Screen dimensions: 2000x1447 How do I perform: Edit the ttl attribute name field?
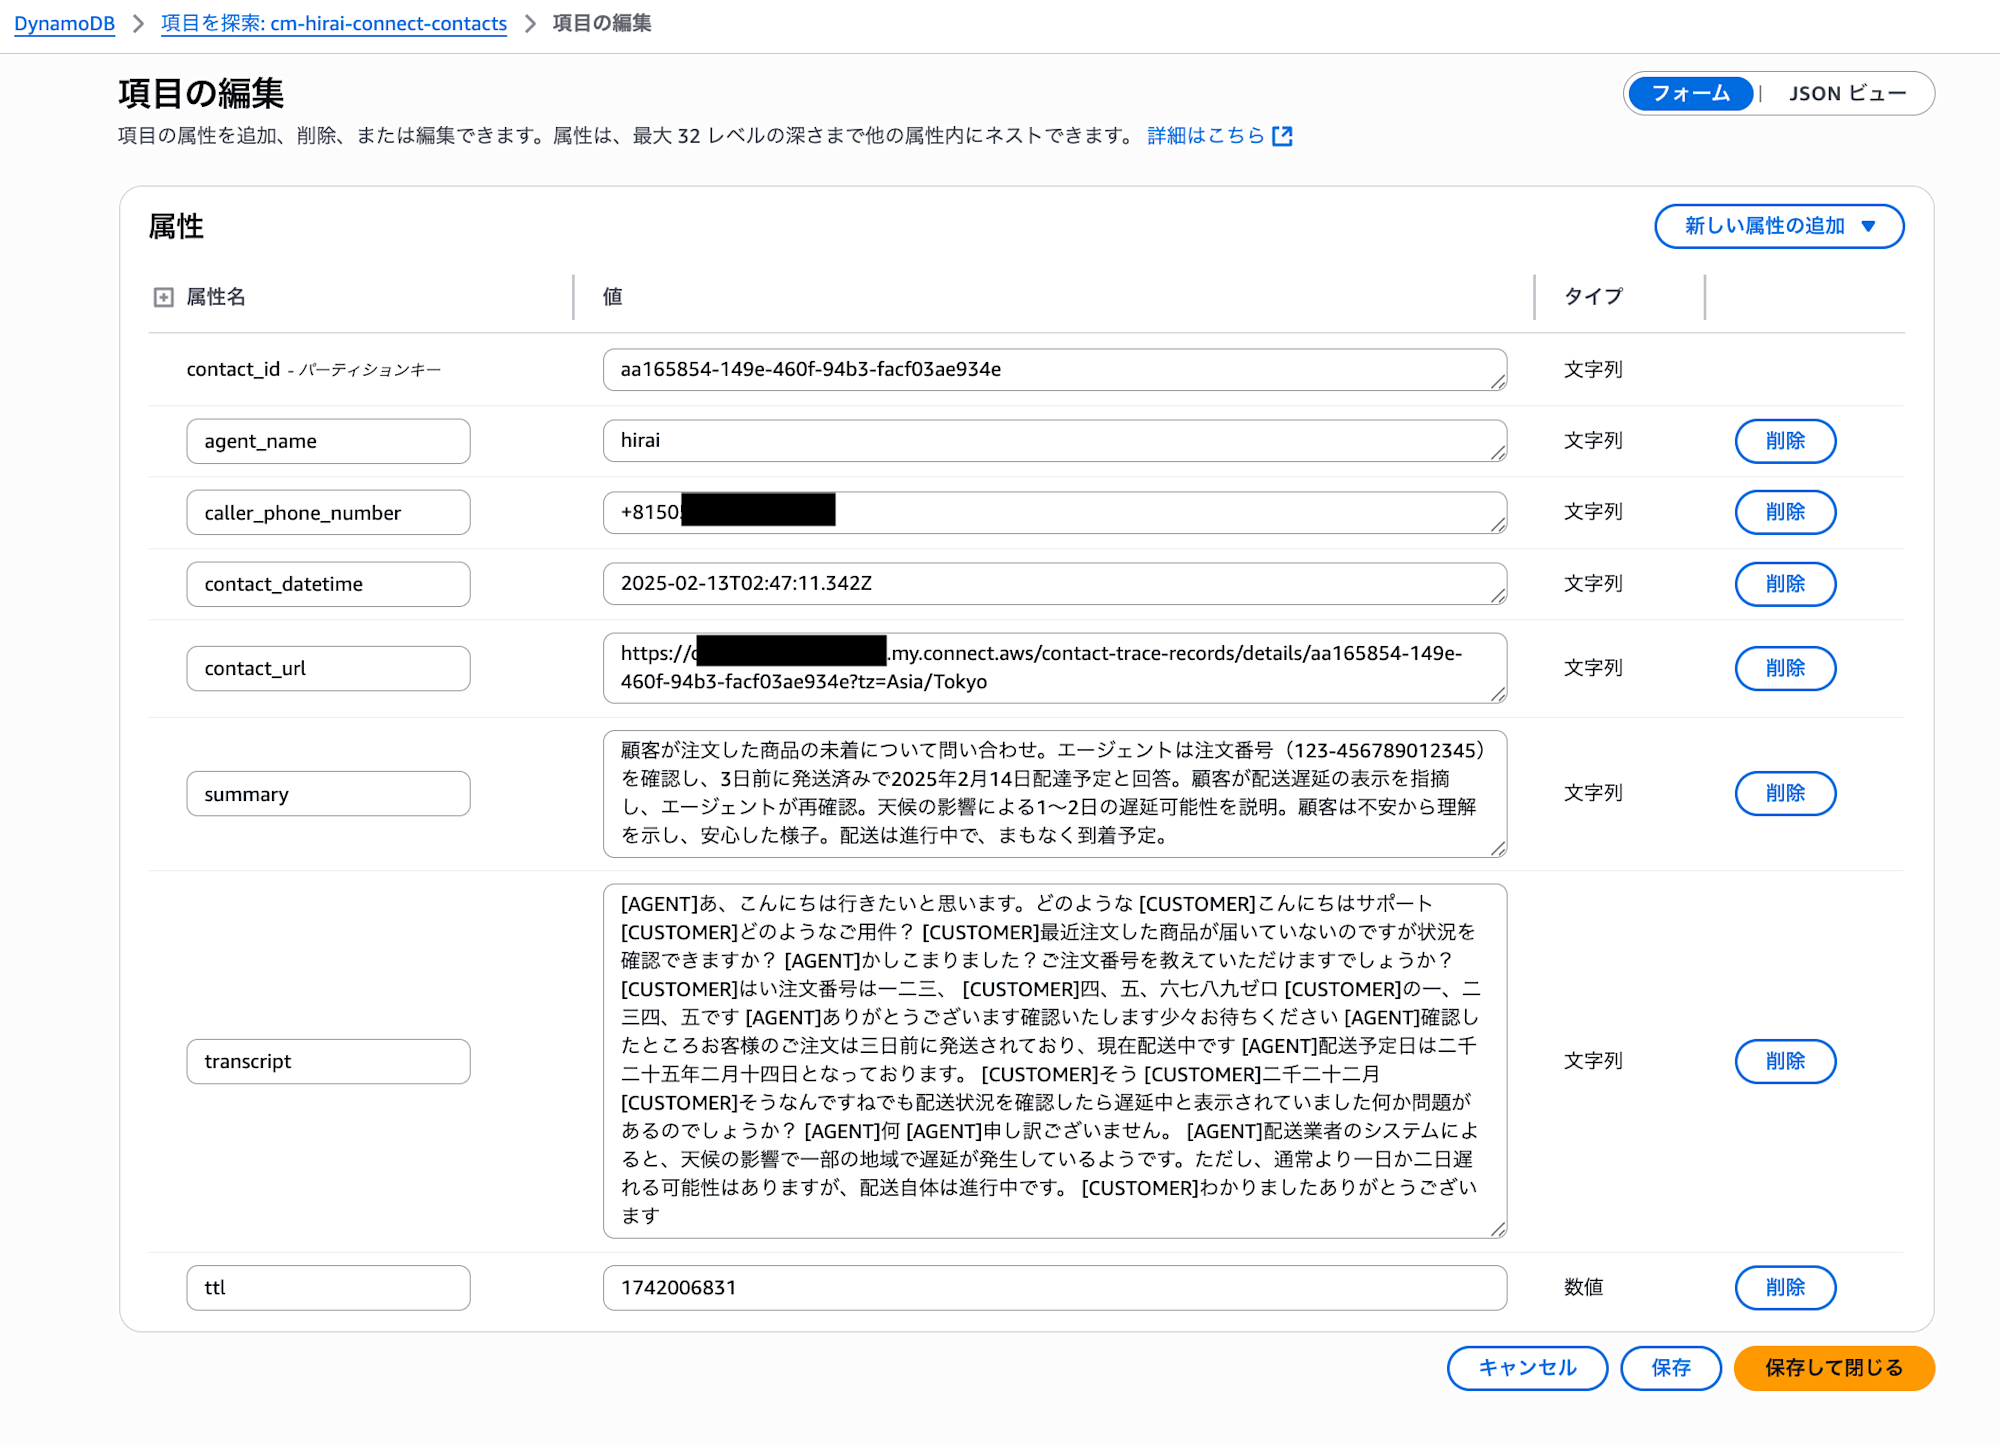328,1288
